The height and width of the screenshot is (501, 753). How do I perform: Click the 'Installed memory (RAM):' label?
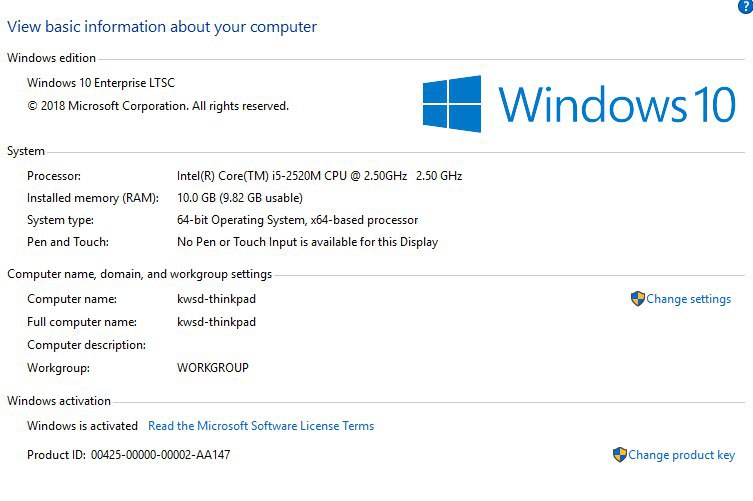93,198
